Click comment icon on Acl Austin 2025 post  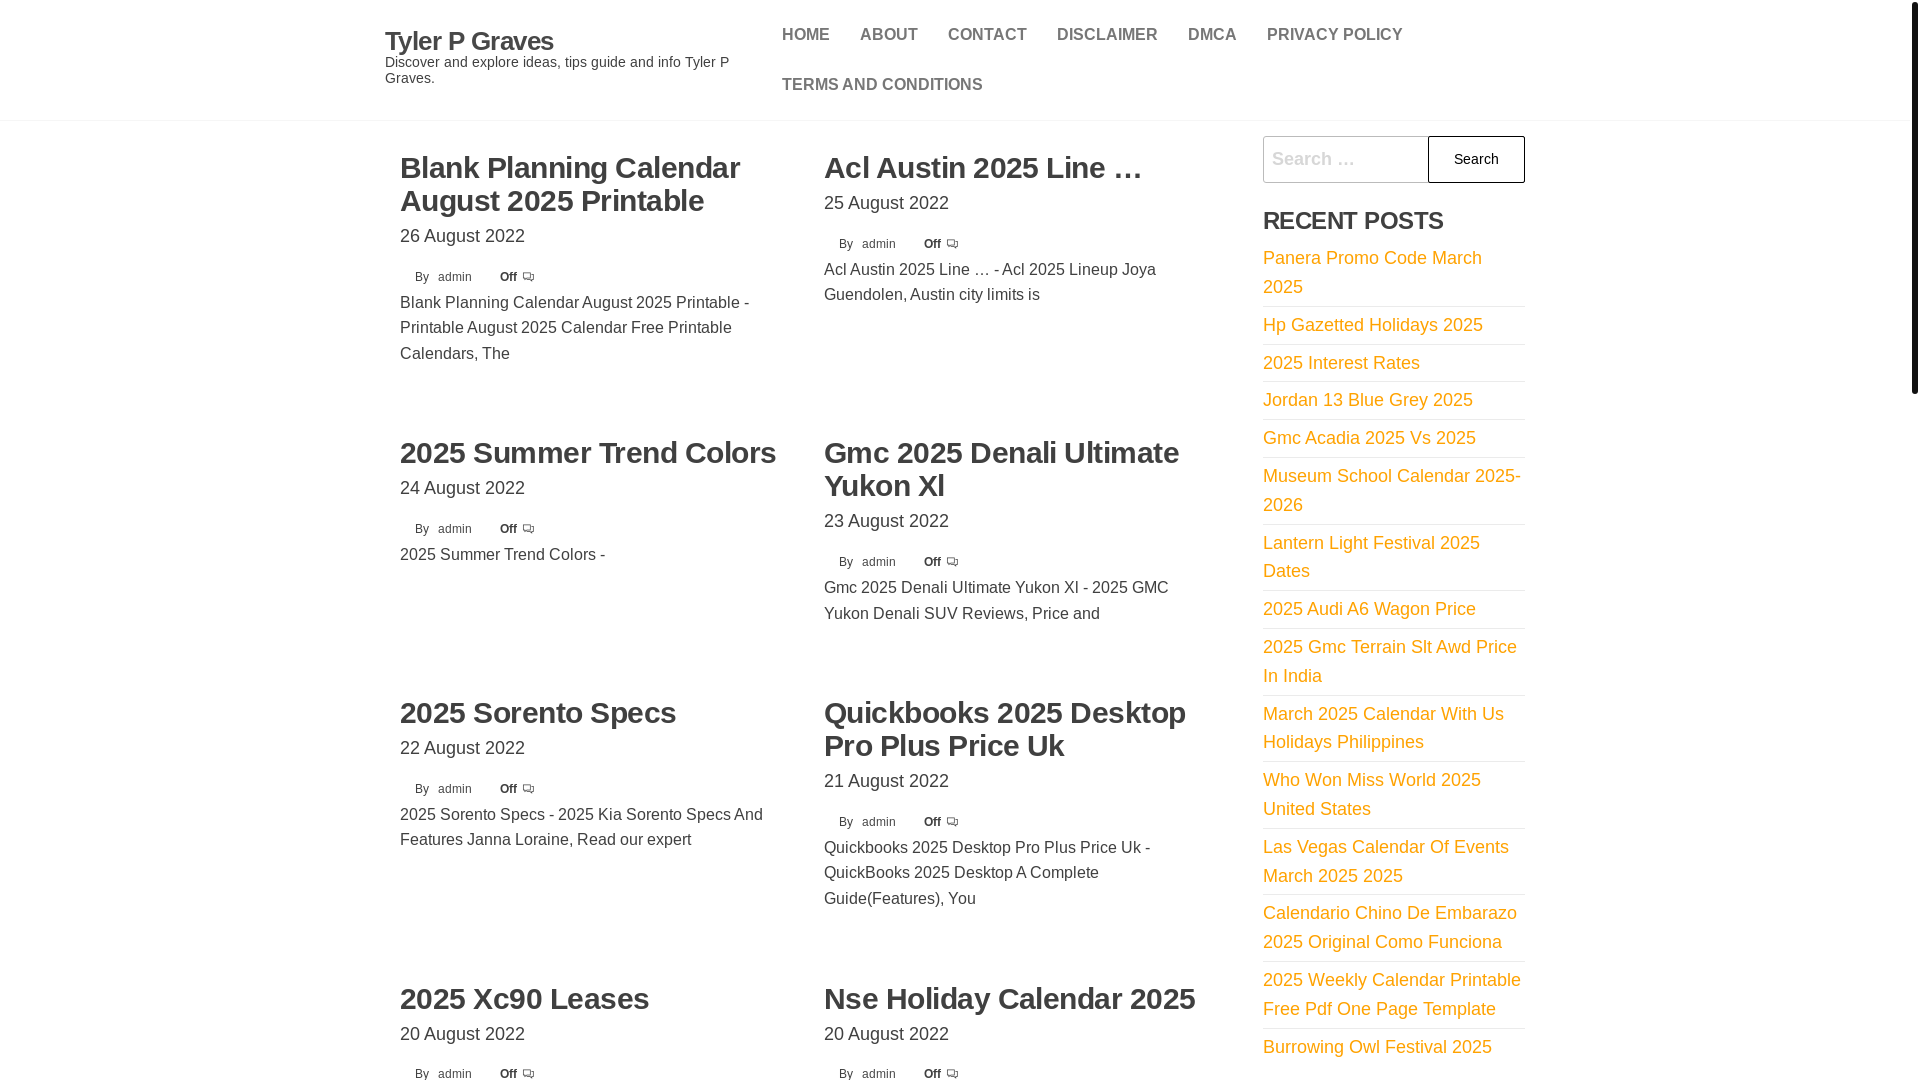(x=952, y=244)
